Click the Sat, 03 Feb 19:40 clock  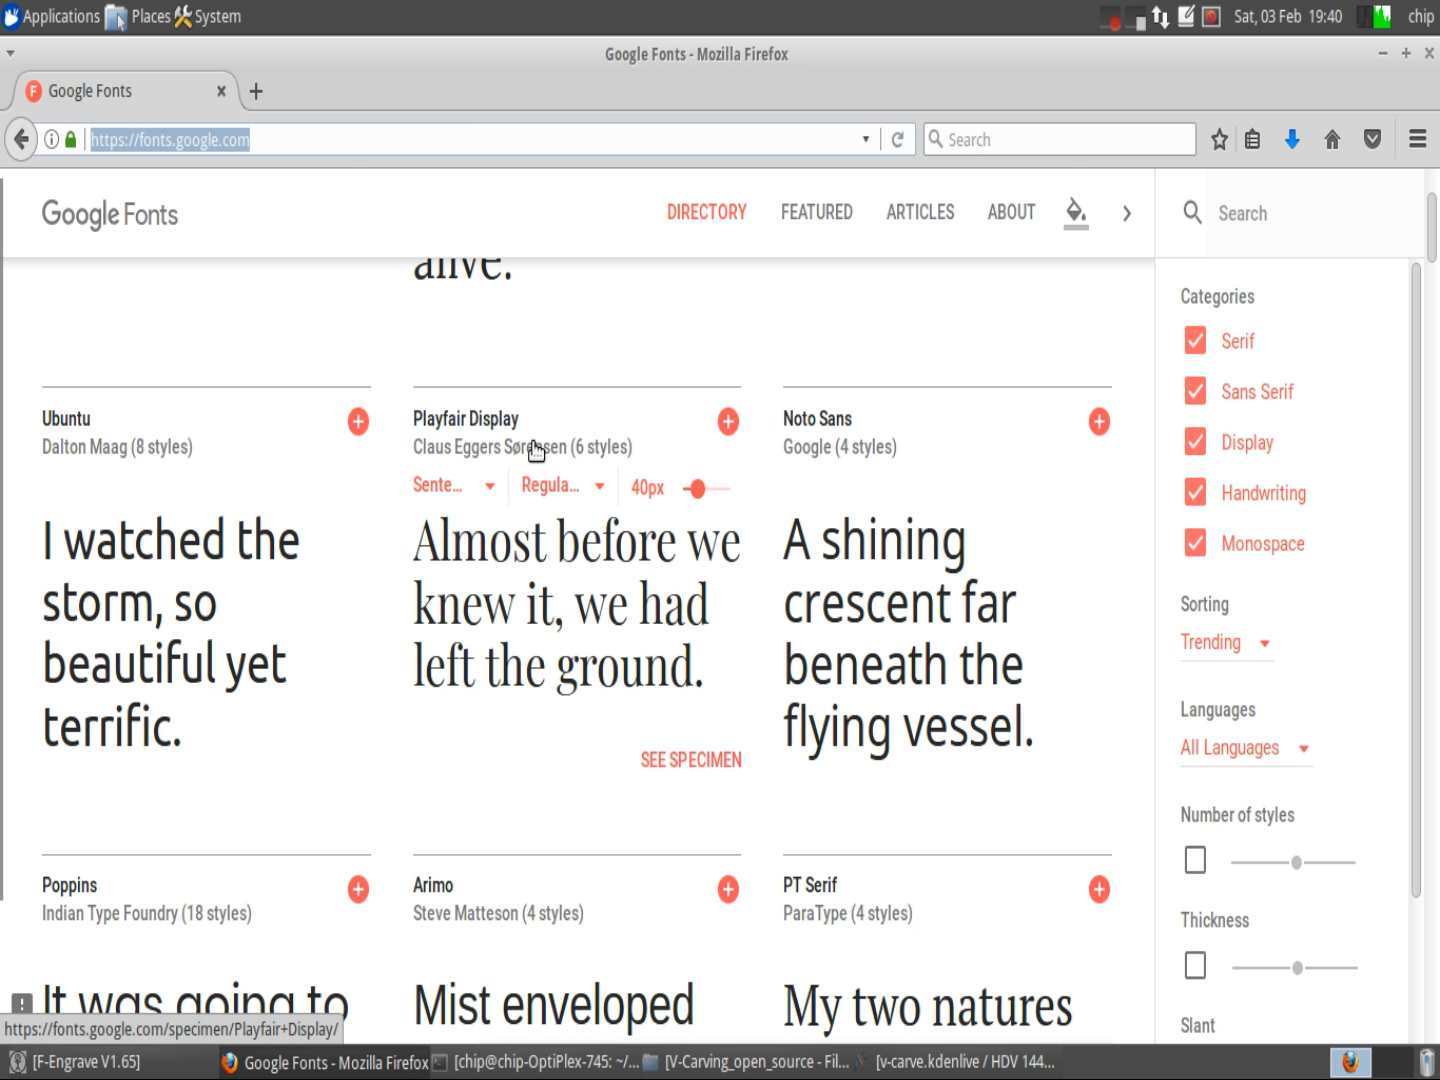(1288, 16)
